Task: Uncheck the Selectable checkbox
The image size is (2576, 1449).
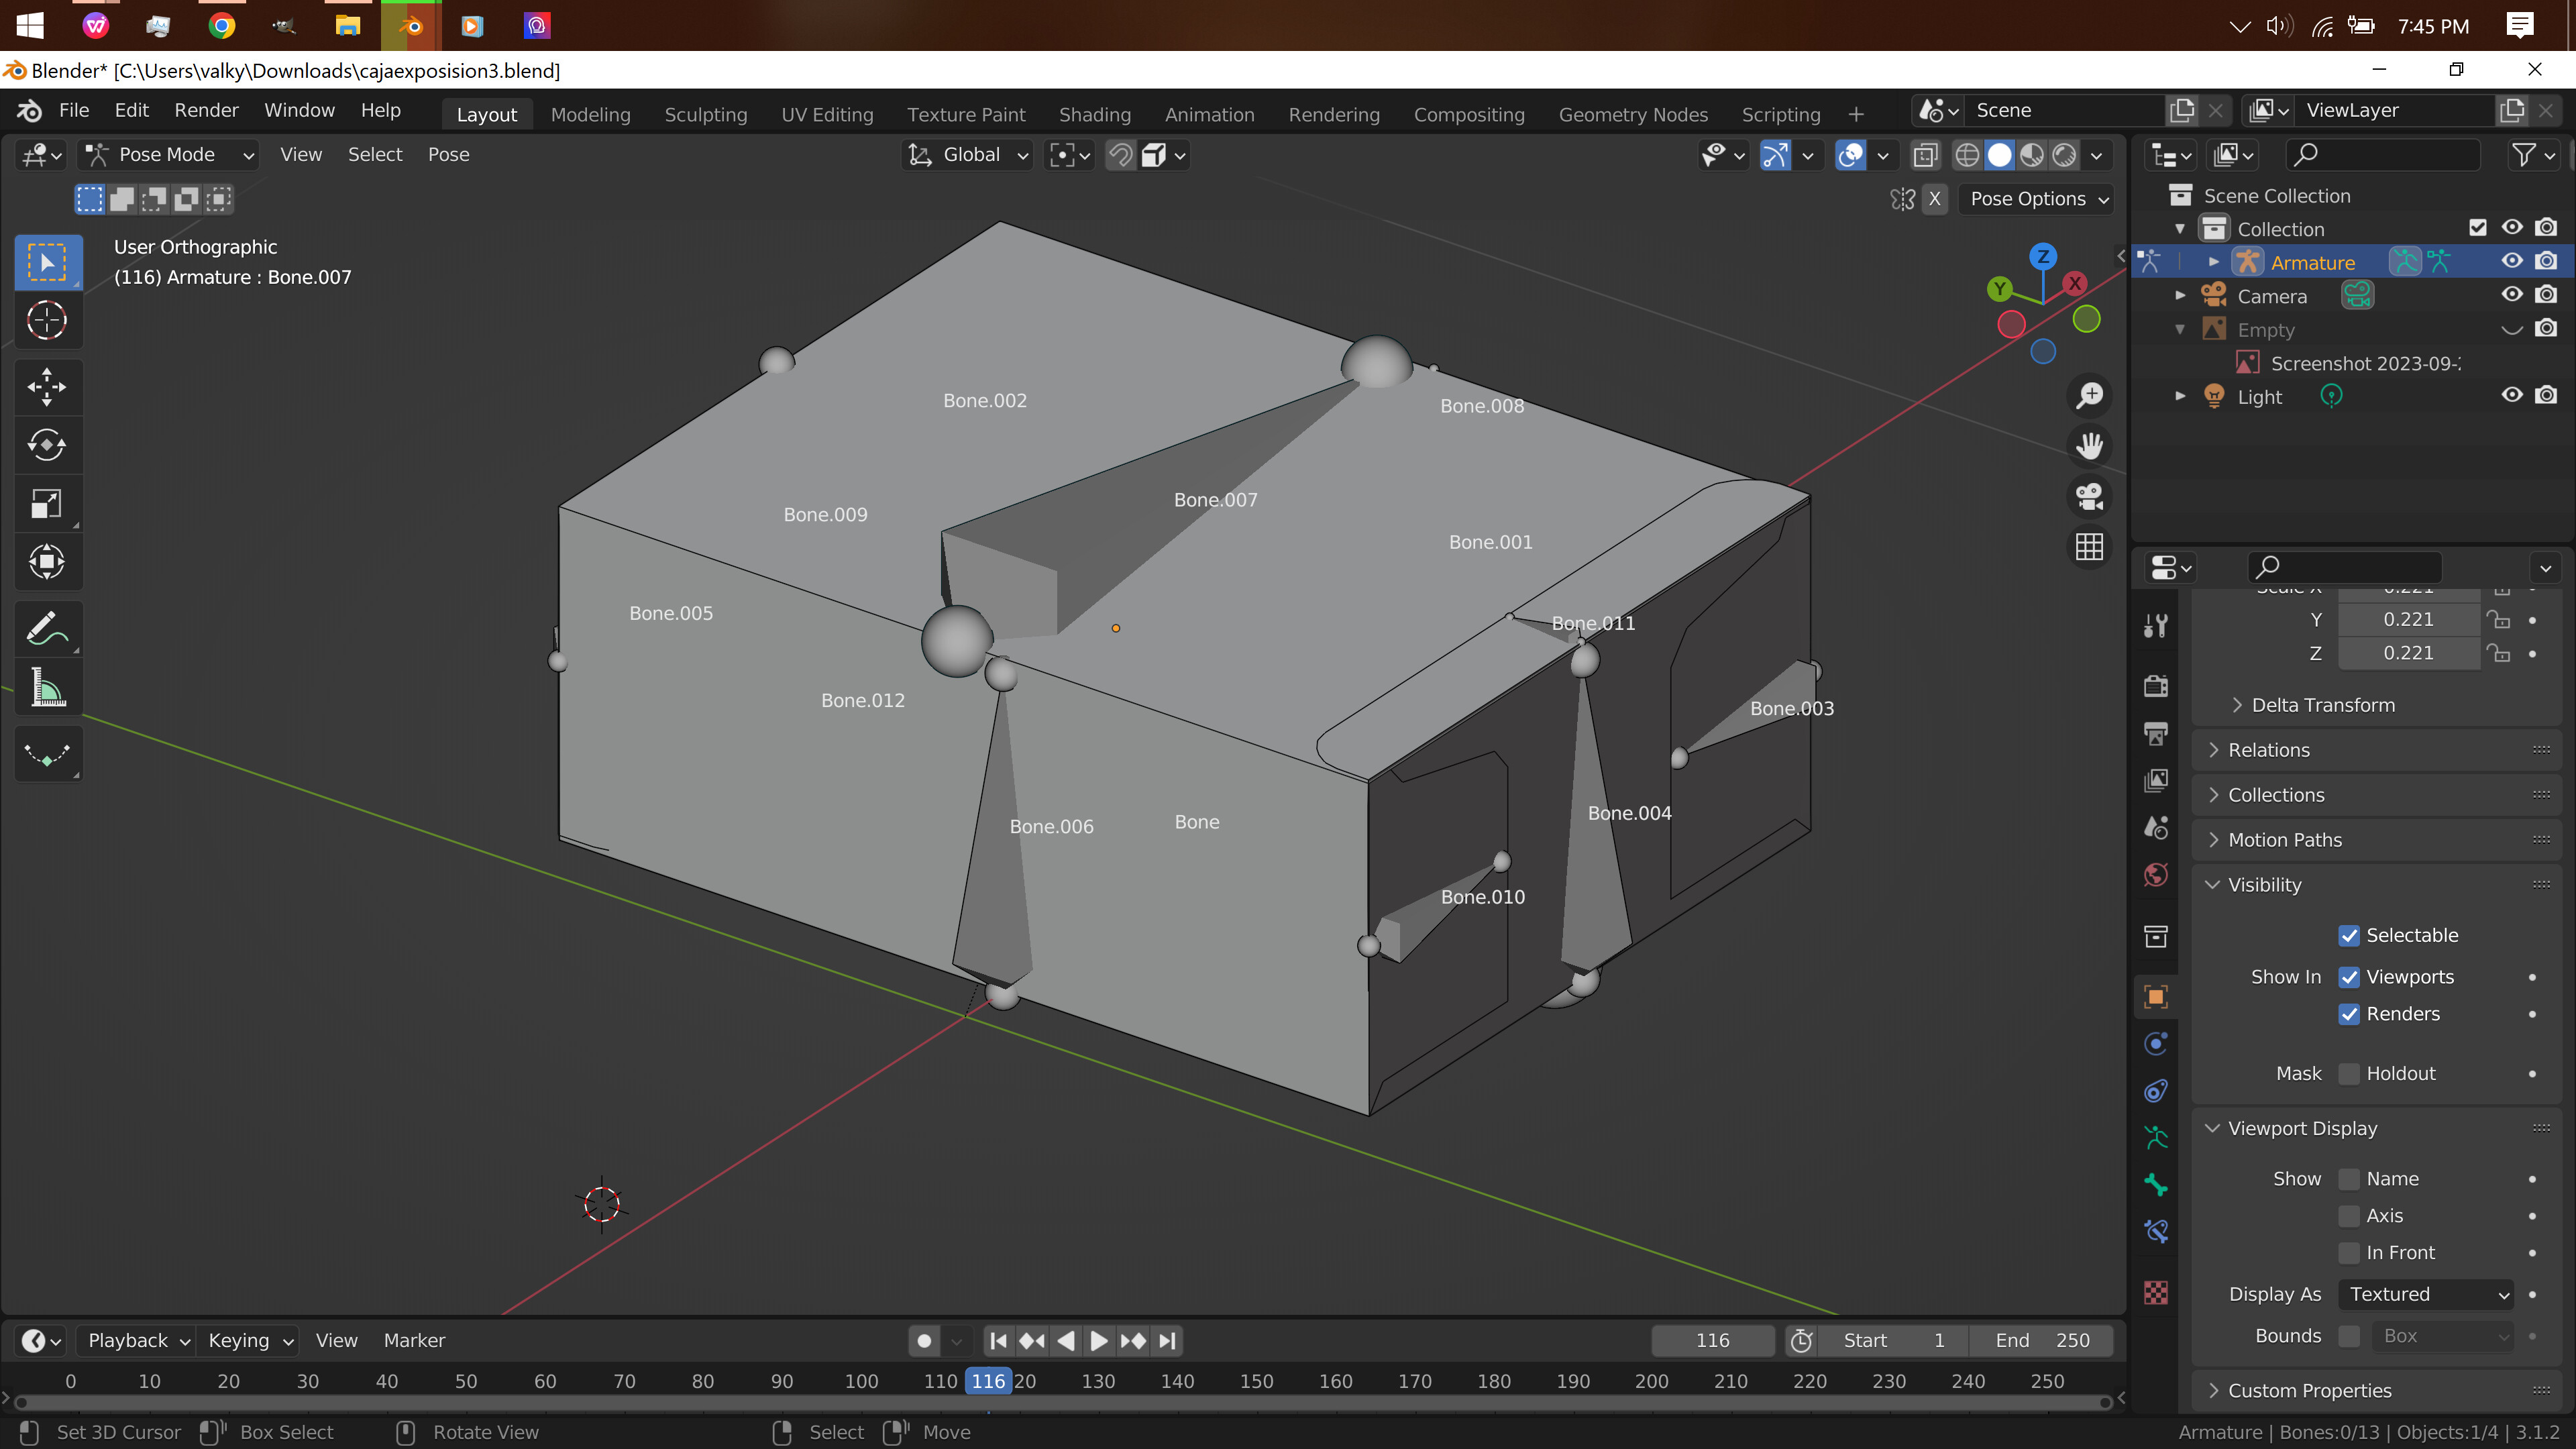Action: 2349,936
